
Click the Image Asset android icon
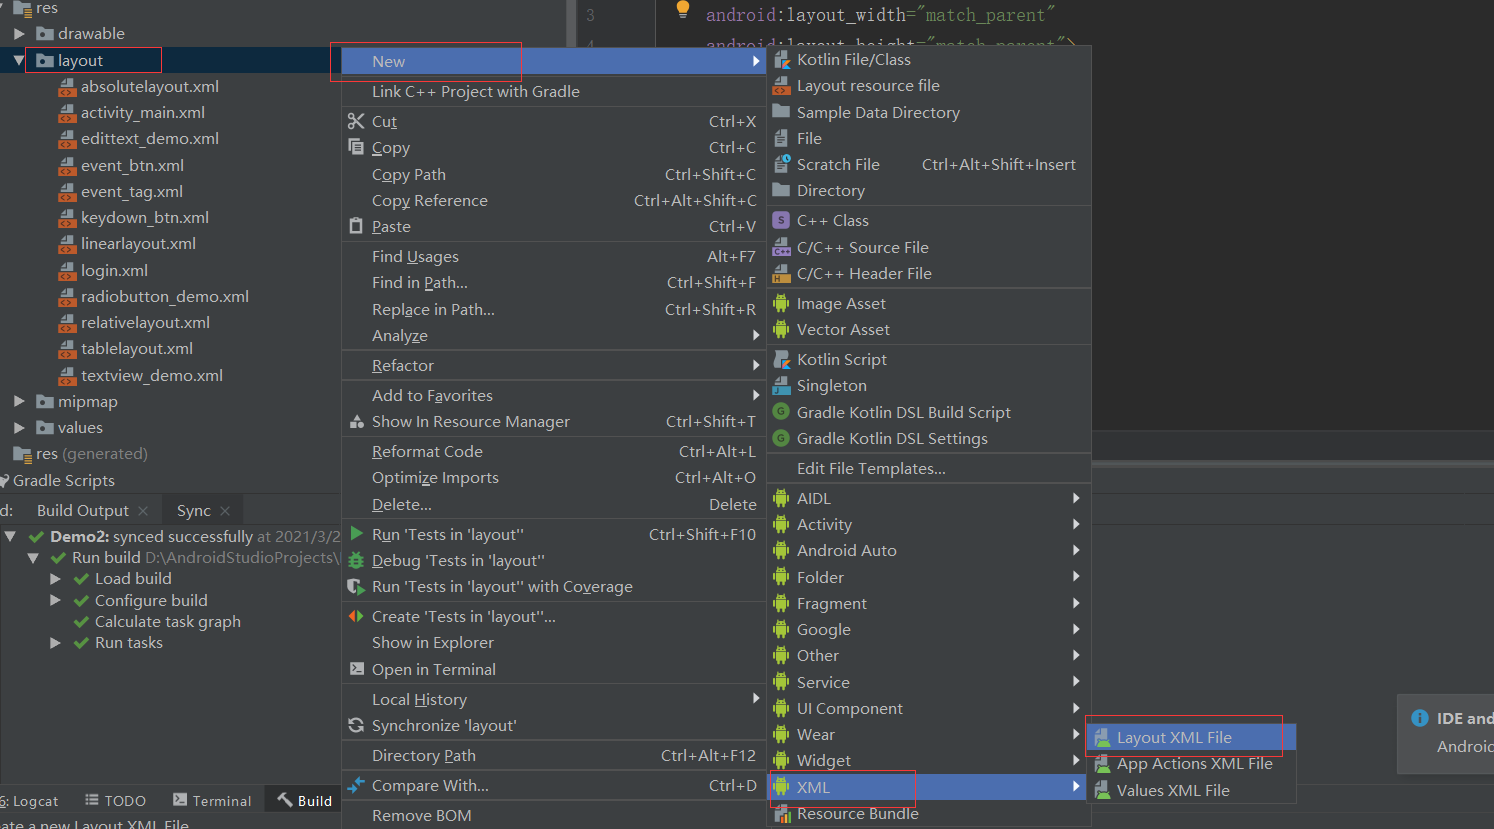tap(782, 304)
